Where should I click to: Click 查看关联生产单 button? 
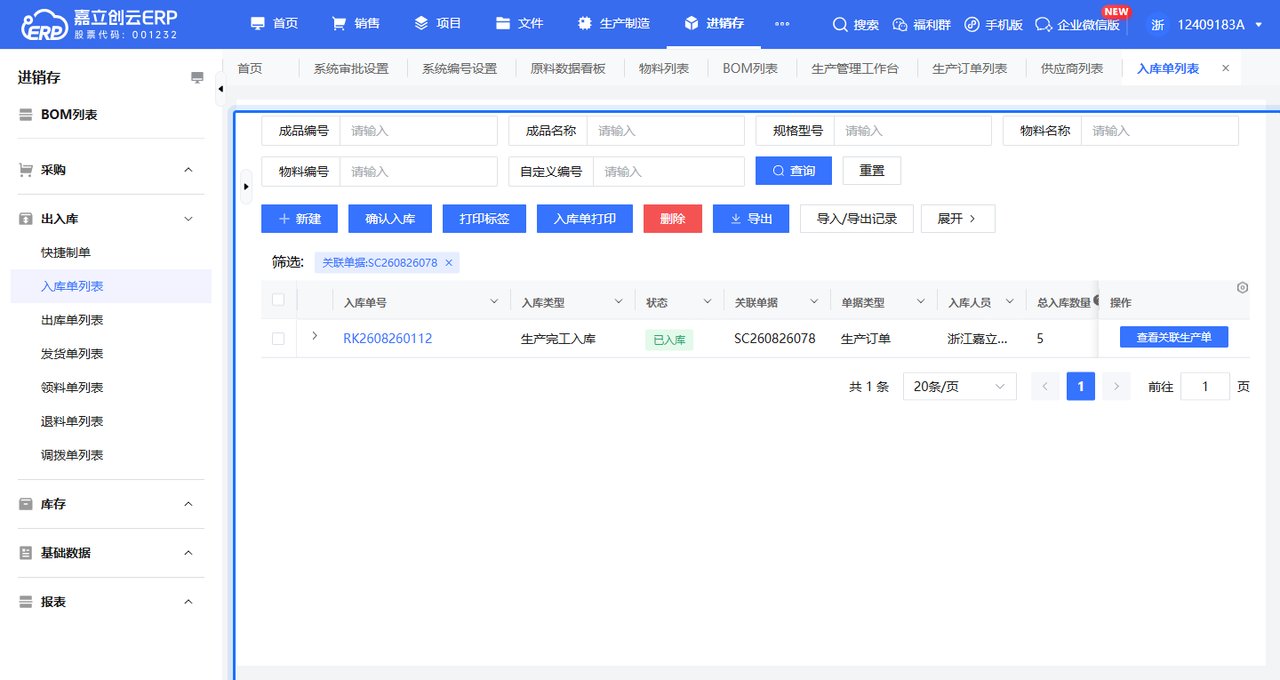[1174, 338]
